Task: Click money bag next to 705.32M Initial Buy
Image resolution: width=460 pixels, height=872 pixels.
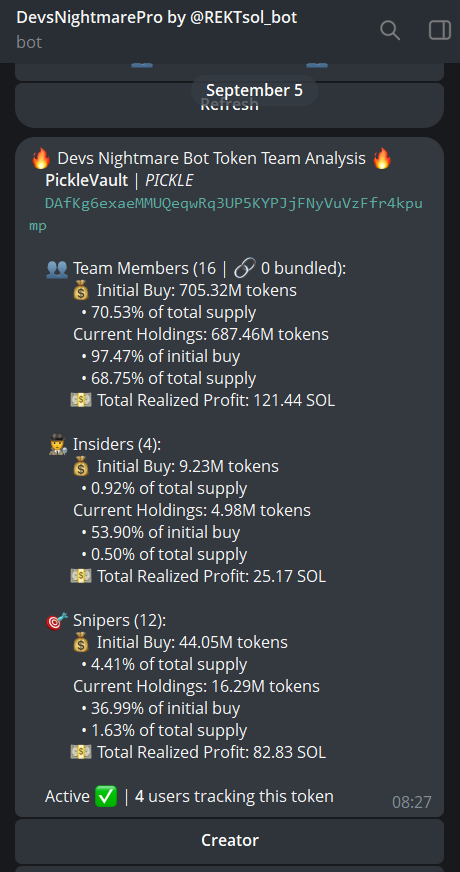Action: [x=81, y=291]
